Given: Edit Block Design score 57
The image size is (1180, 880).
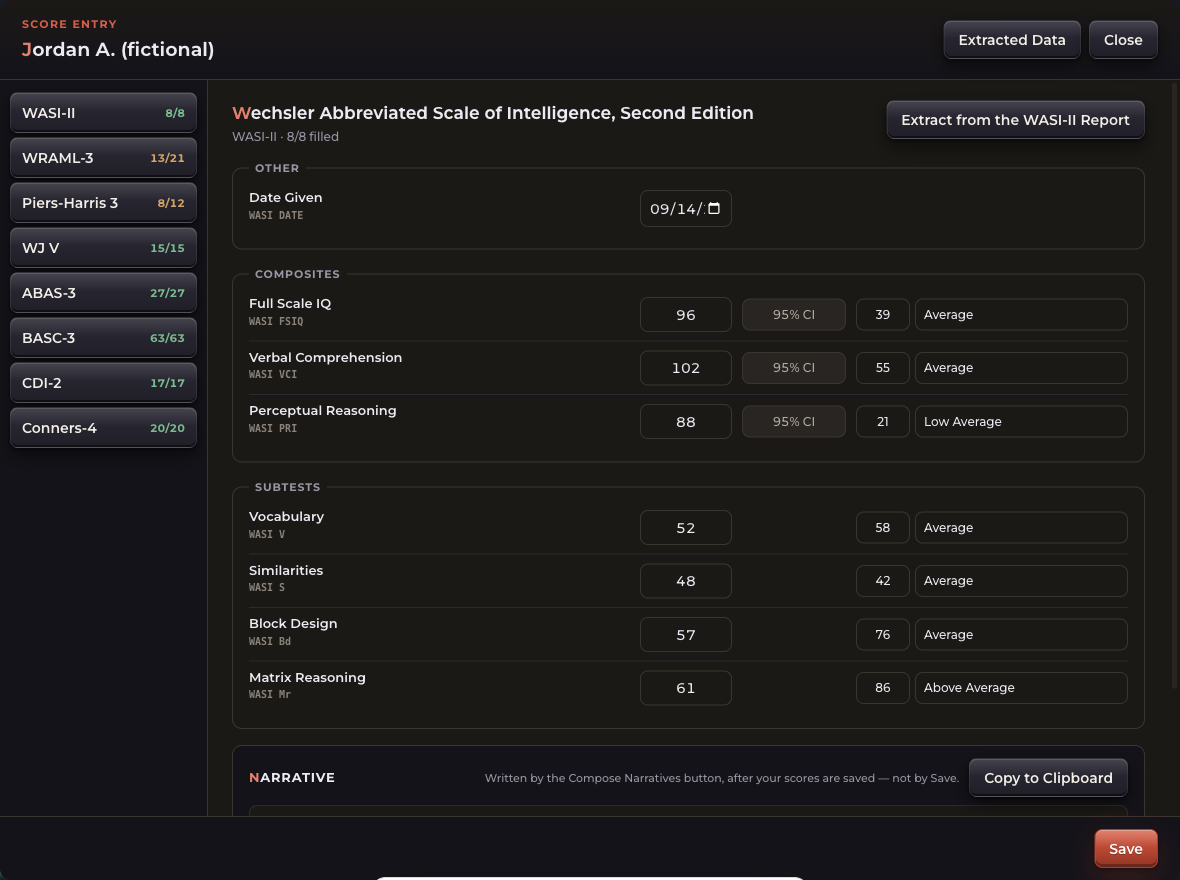Looking at the screenshot, I should point(686,635).
